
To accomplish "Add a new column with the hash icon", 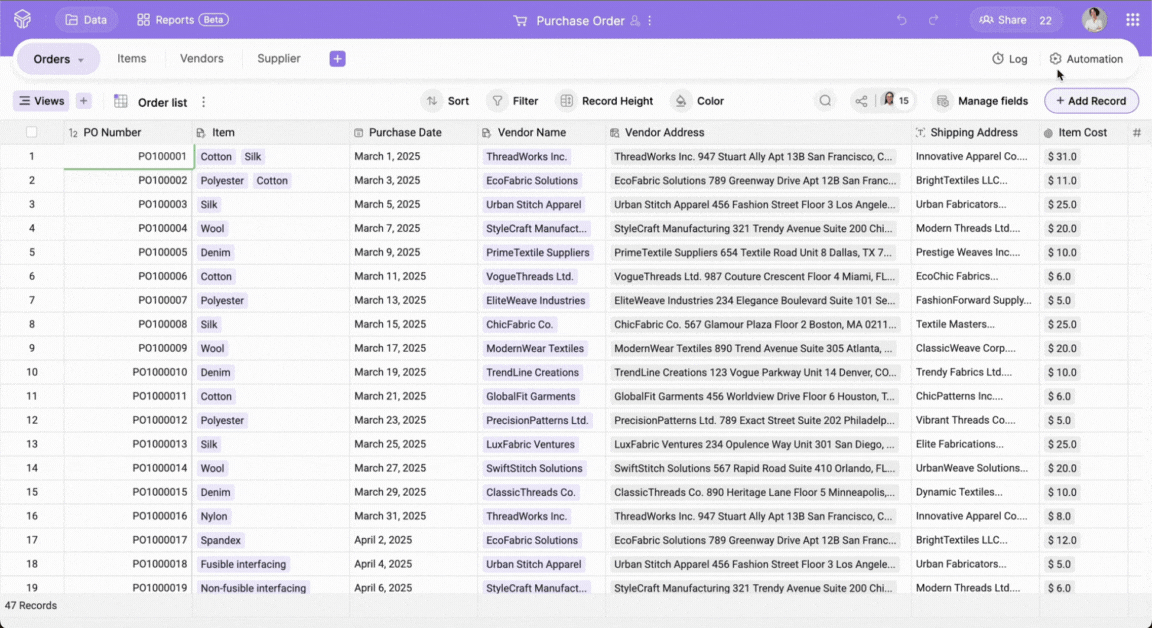I will [1137, 133].
